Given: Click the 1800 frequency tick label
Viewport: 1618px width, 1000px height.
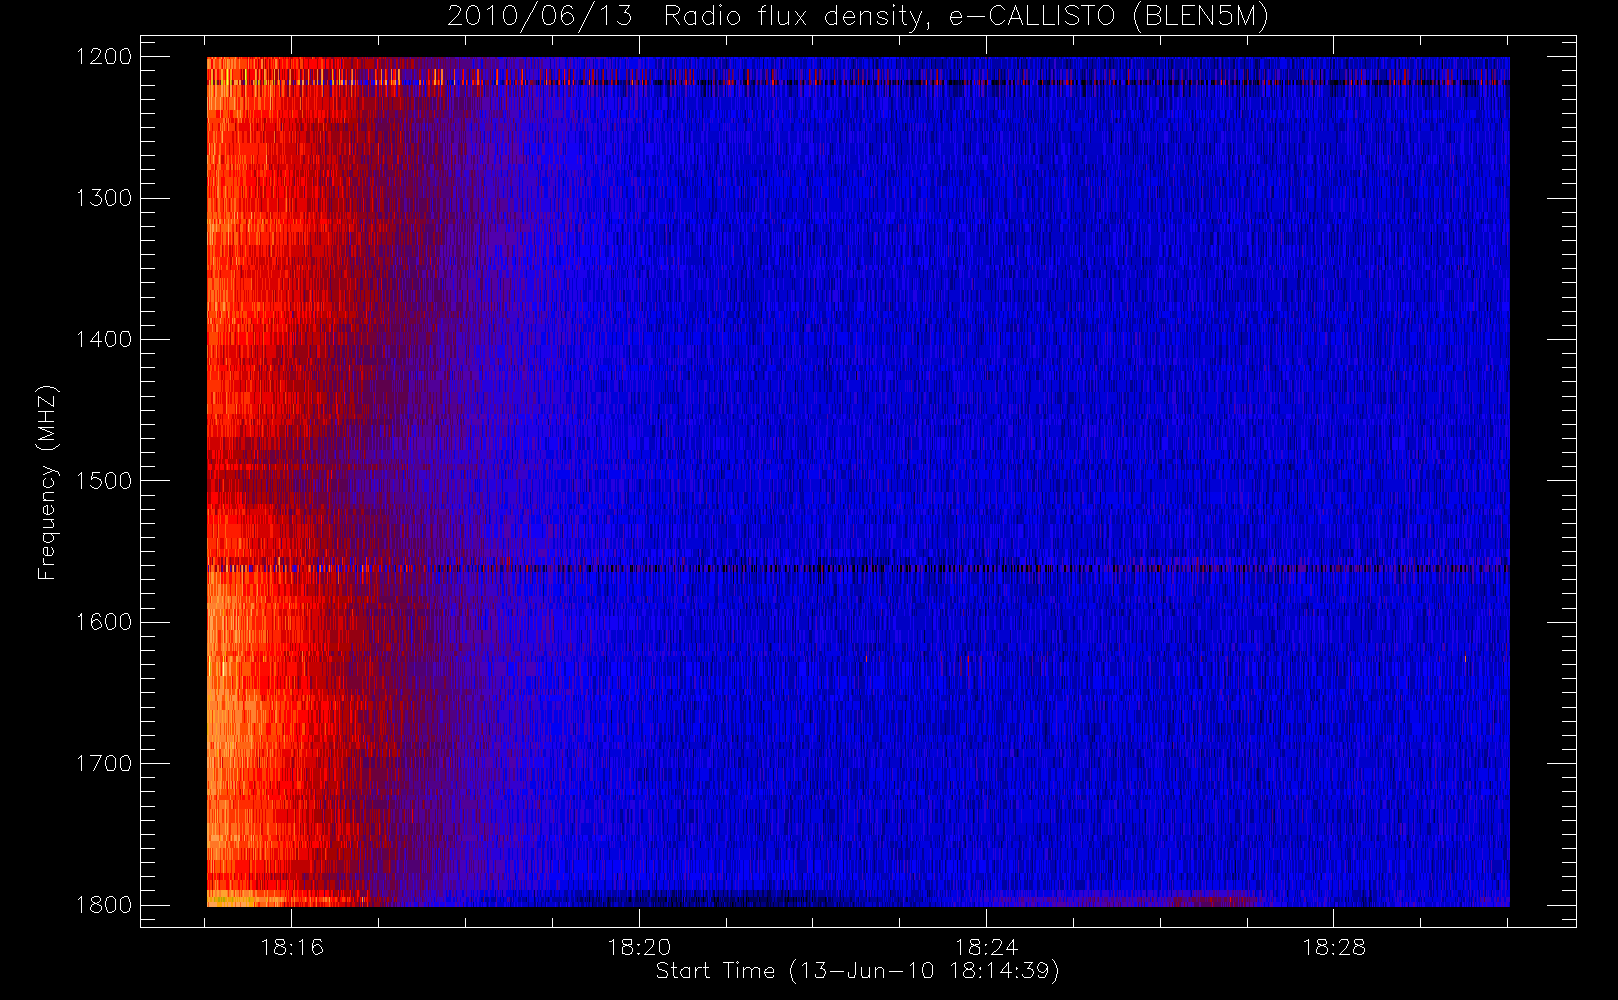Looking at the screenshot, I should (105, 905).
